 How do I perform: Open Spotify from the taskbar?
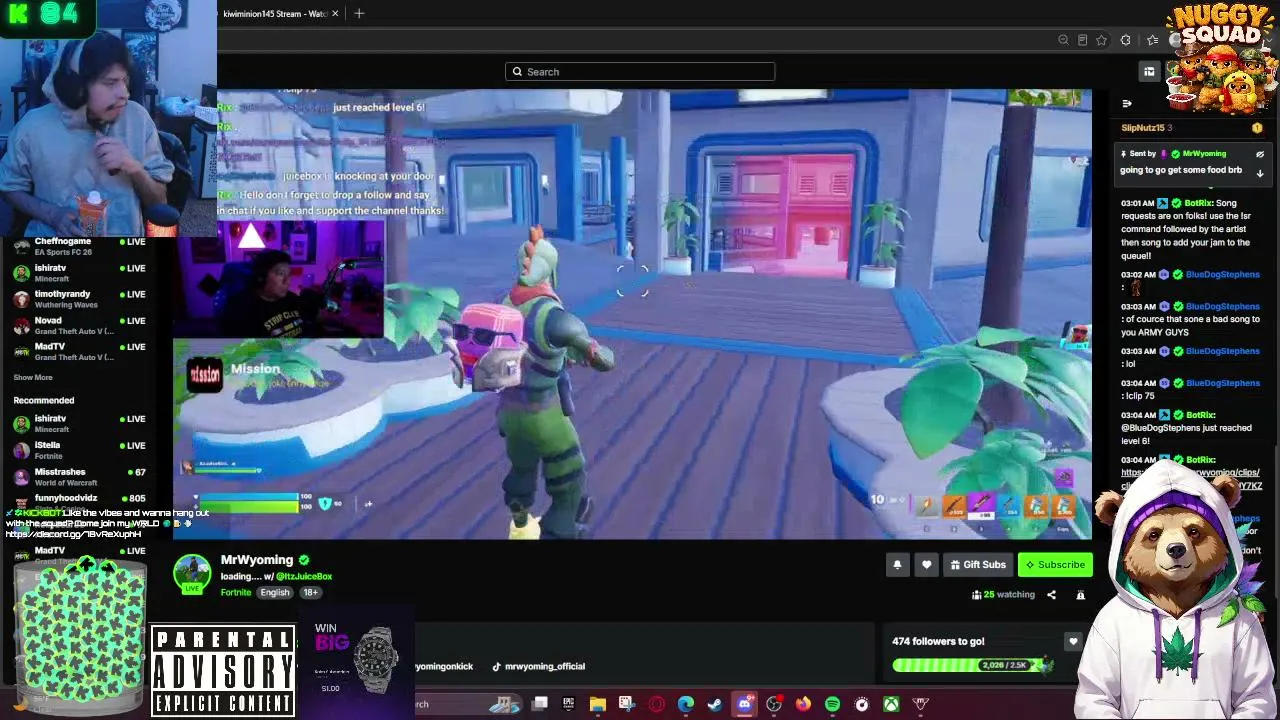click(832, 705)
